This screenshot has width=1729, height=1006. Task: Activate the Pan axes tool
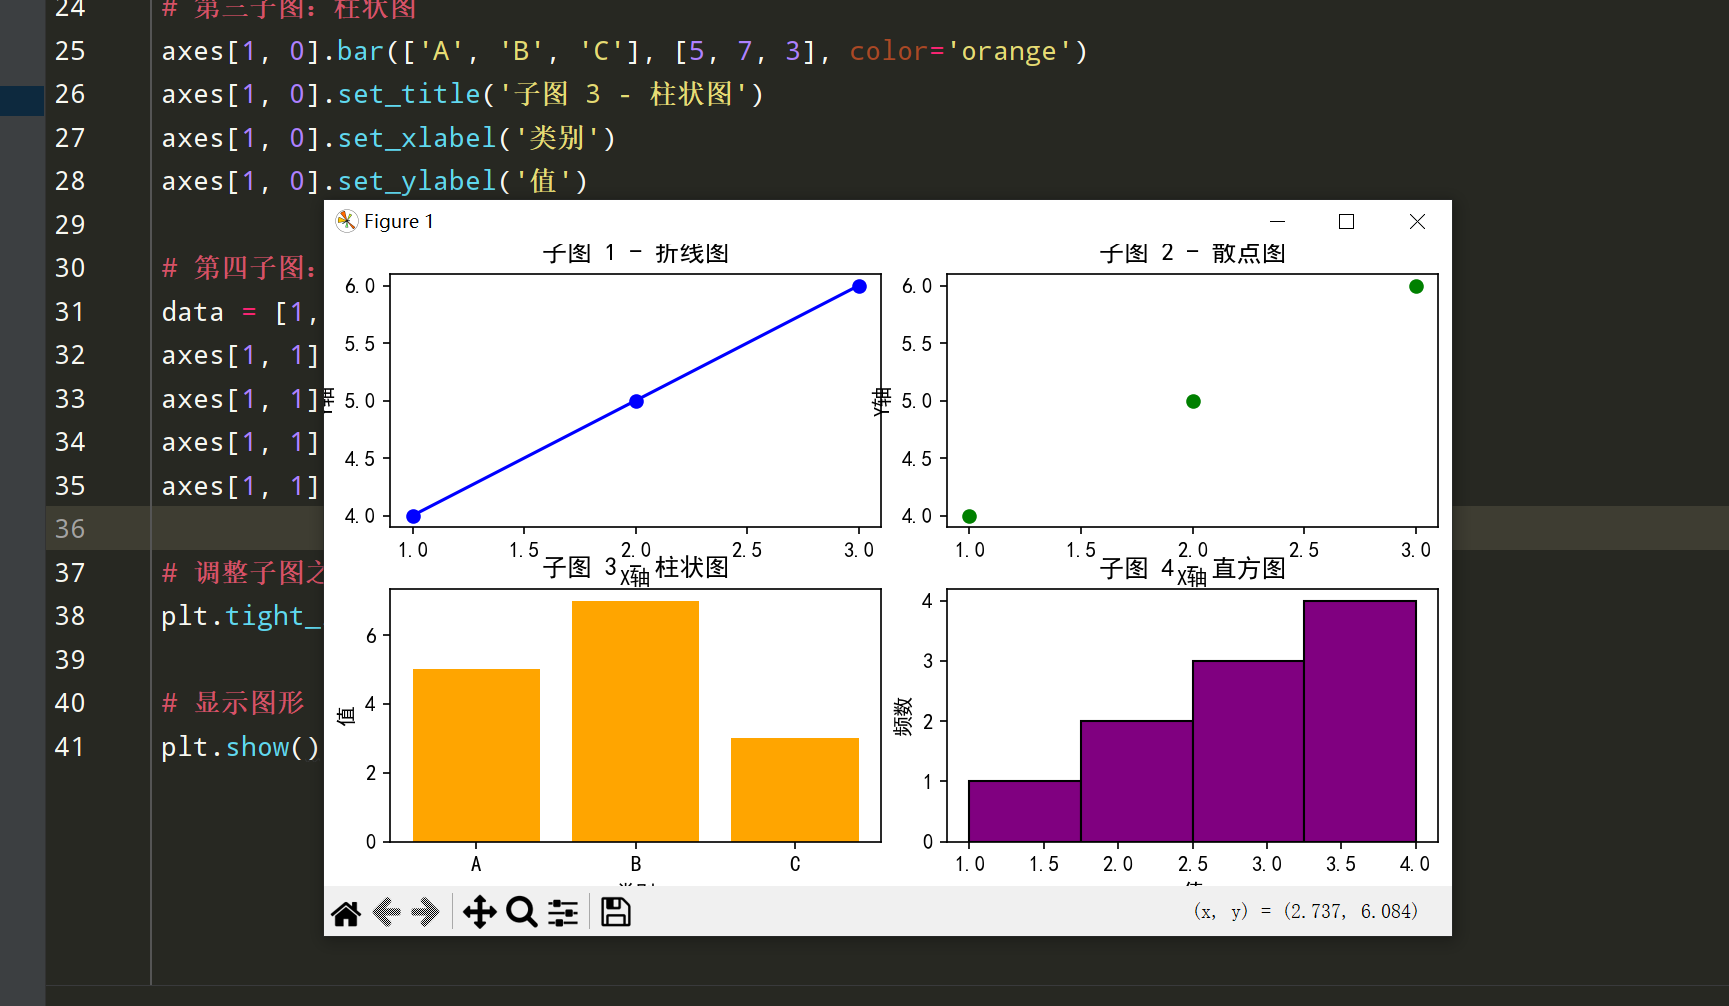480,912
